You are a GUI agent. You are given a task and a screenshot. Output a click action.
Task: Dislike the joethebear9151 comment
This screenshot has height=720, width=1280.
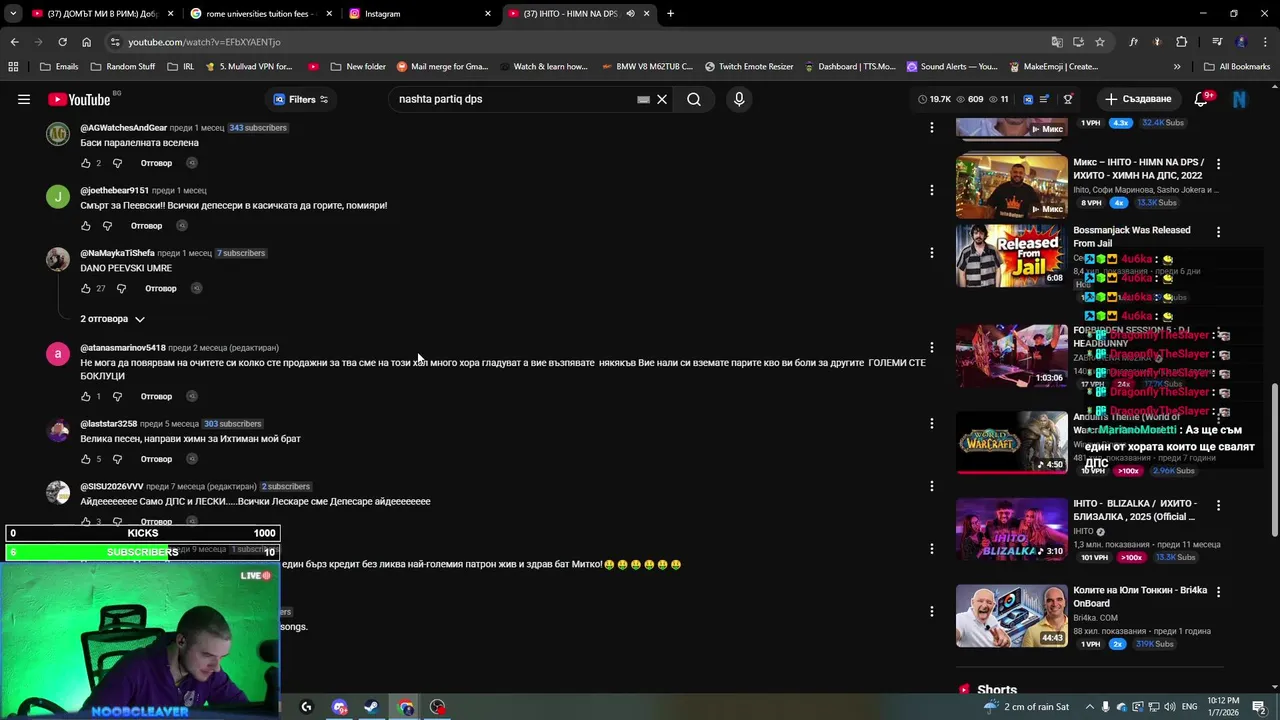pos(108,226)
